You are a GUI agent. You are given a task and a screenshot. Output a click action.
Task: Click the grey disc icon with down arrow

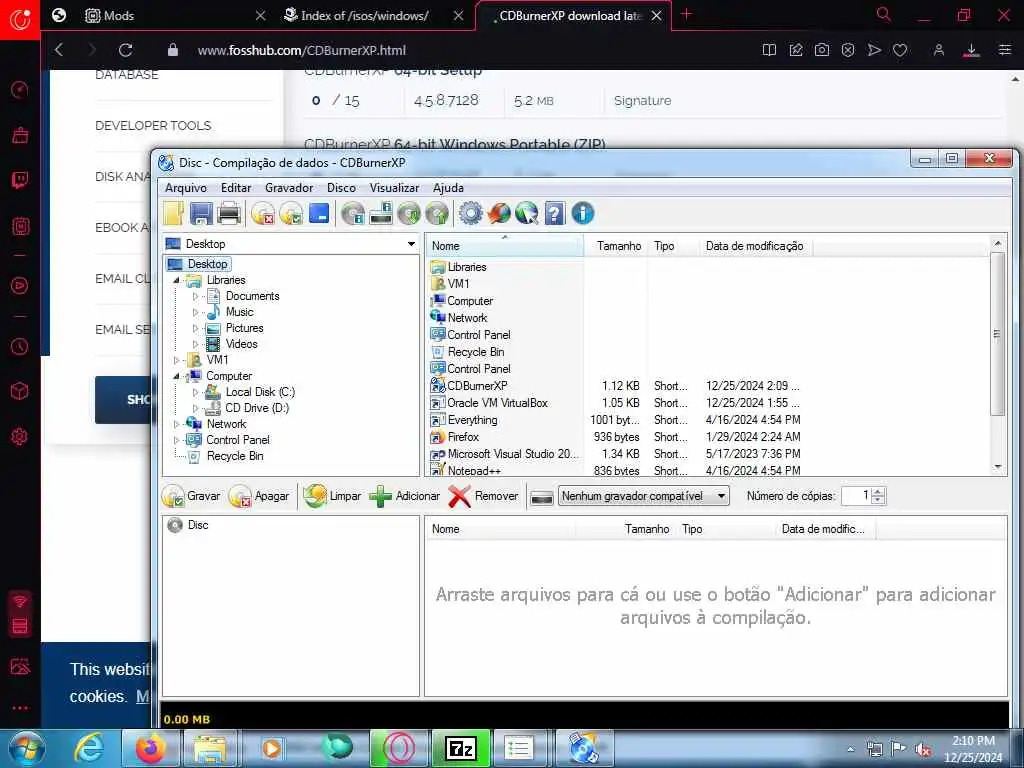(x=409, y=214)
